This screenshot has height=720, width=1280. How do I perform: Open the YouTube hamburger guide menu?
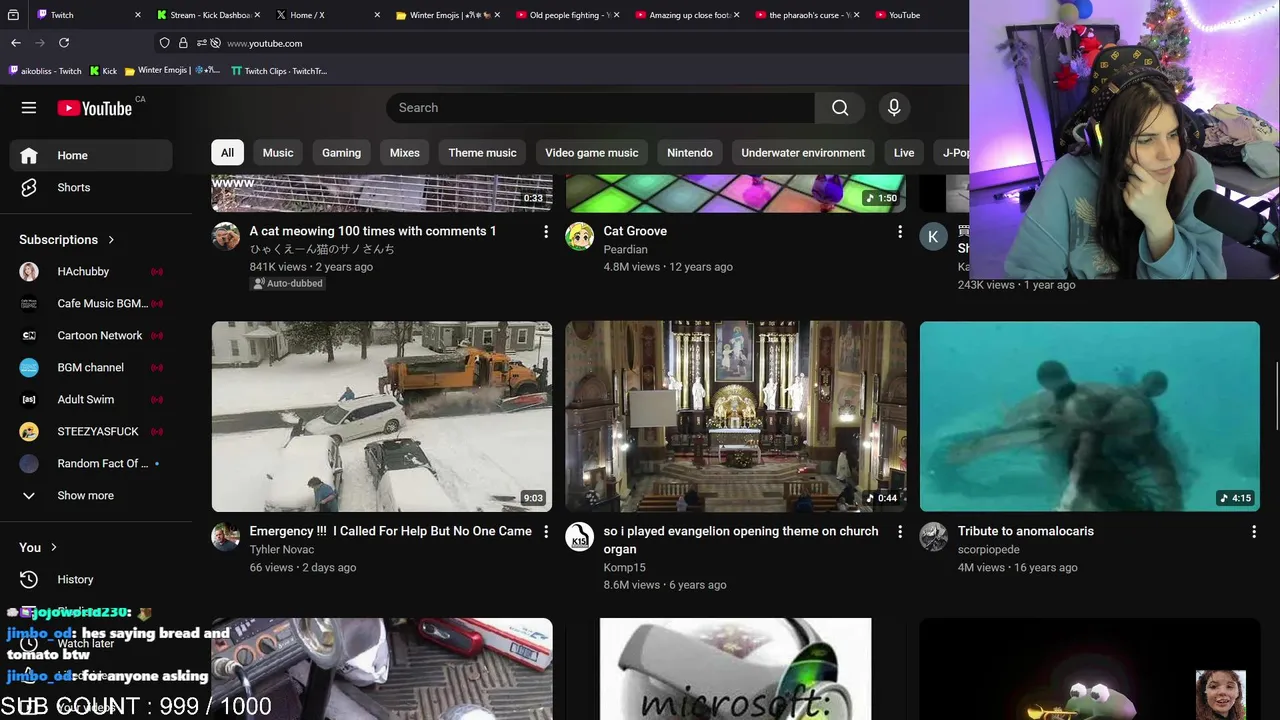tap(29, 108)
